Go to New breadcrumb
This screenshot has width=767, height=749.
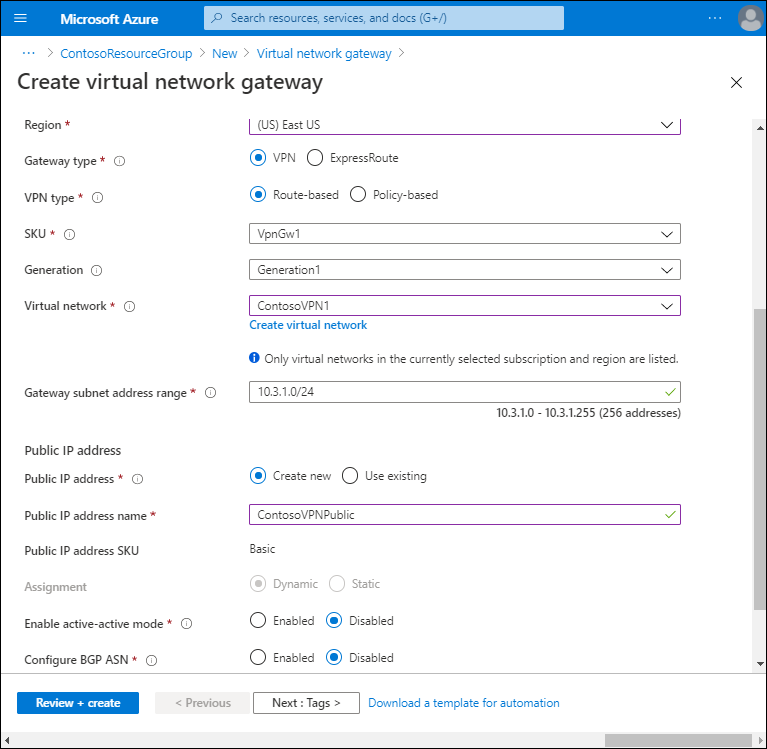[x=225, y=53]
